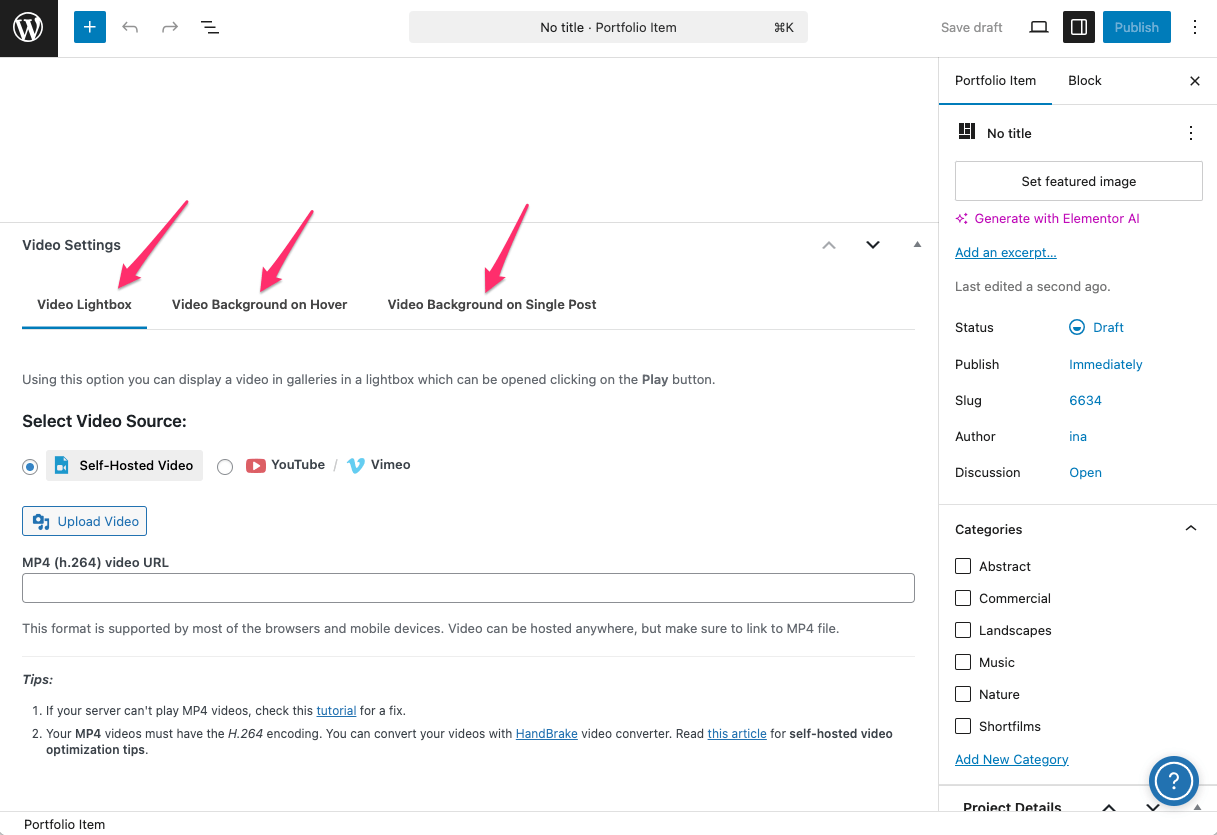Click the redo arrow icon

pos(170,27)
